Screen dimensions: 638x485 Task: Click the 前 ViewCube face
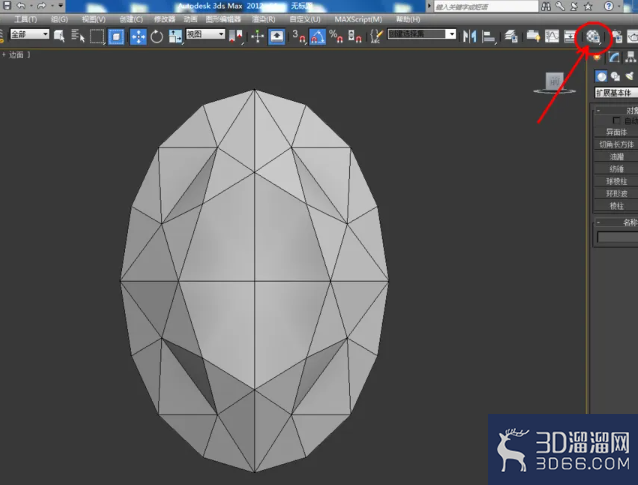(554, 81)
